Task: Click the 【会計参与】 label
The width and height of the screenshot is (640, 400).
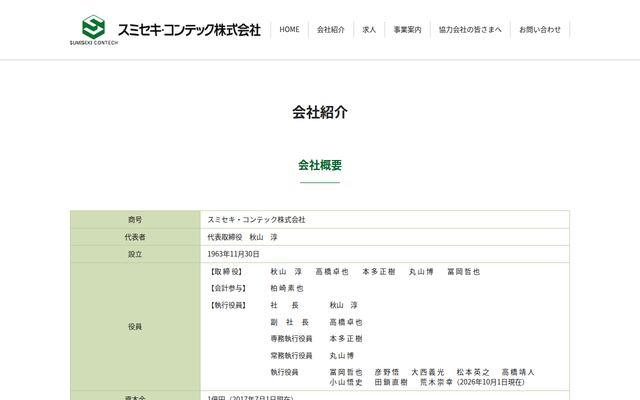Action: pyautogui.click(x=229, y=289)
